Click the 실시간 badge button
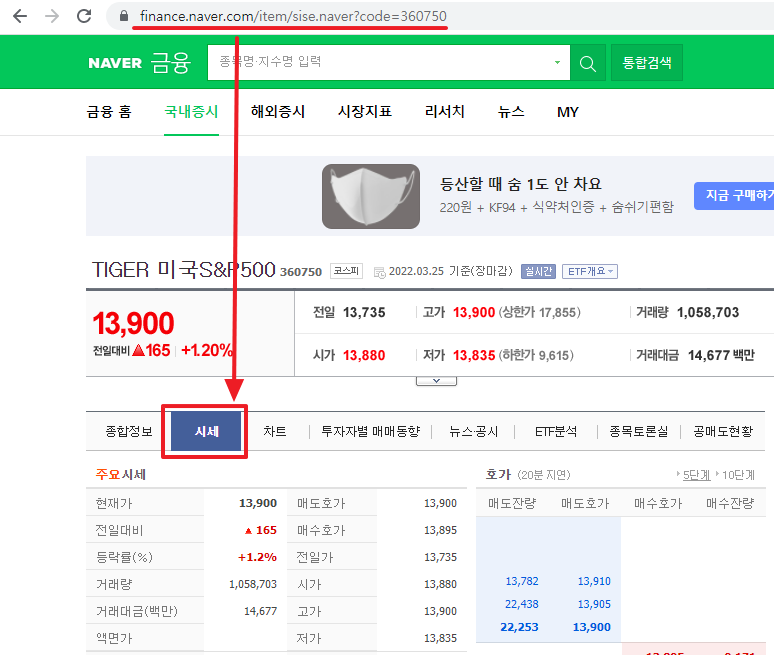 pos(538,271)
